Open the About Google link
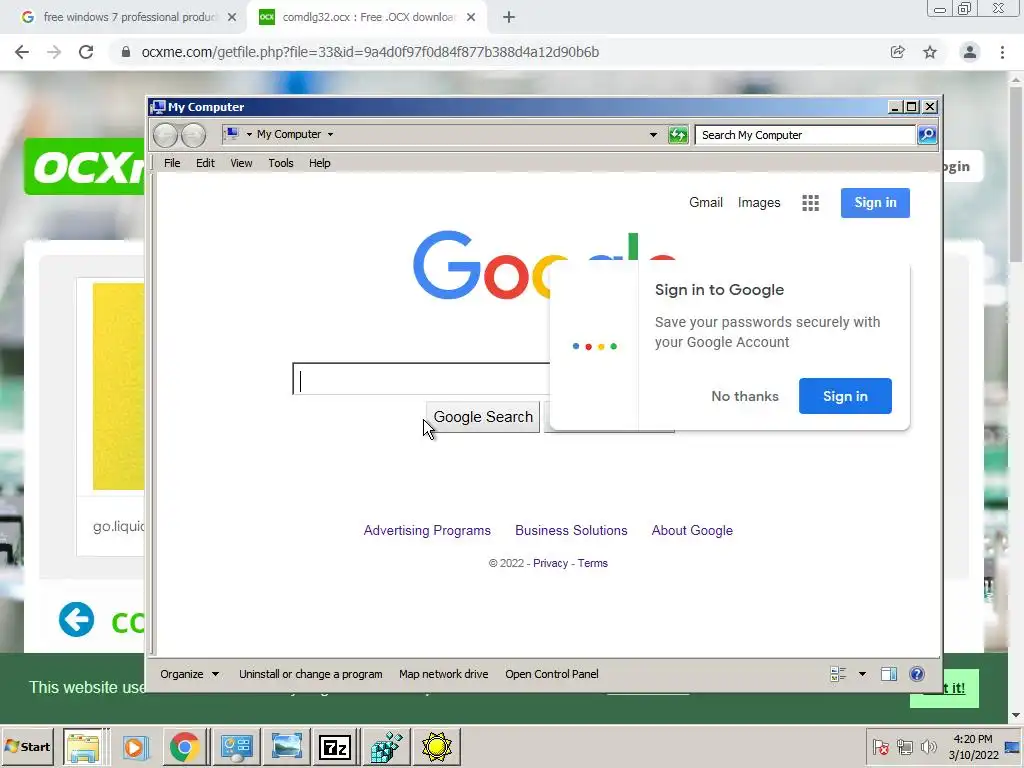This screenshot has width=1024, height=768. (x=692, y=530)
